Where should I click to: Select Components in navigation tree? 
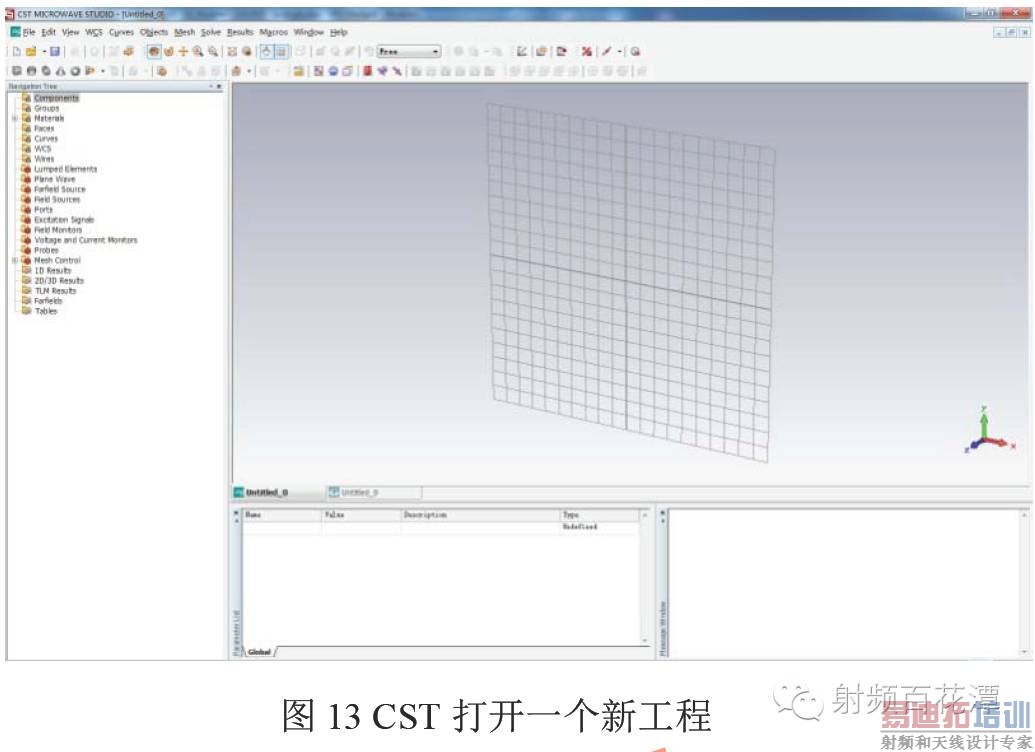click(x=56, y=98)
